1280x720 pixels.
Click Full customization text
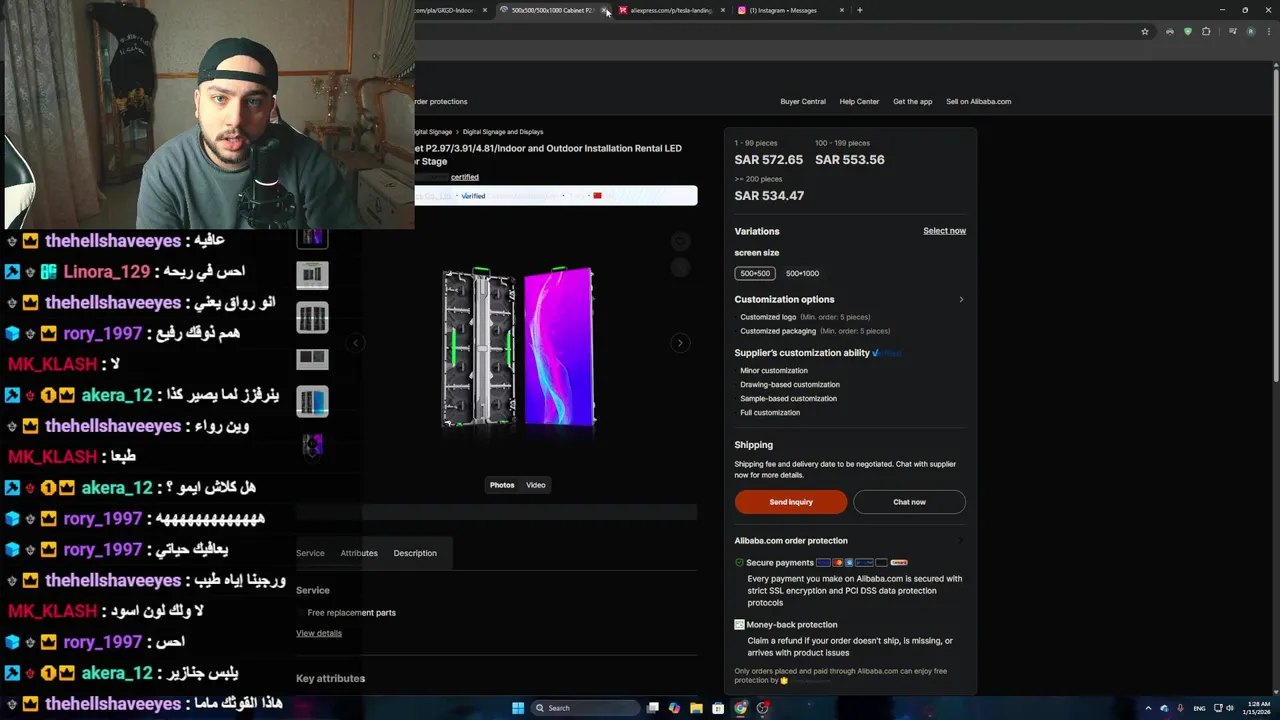[x=770, y=412]
